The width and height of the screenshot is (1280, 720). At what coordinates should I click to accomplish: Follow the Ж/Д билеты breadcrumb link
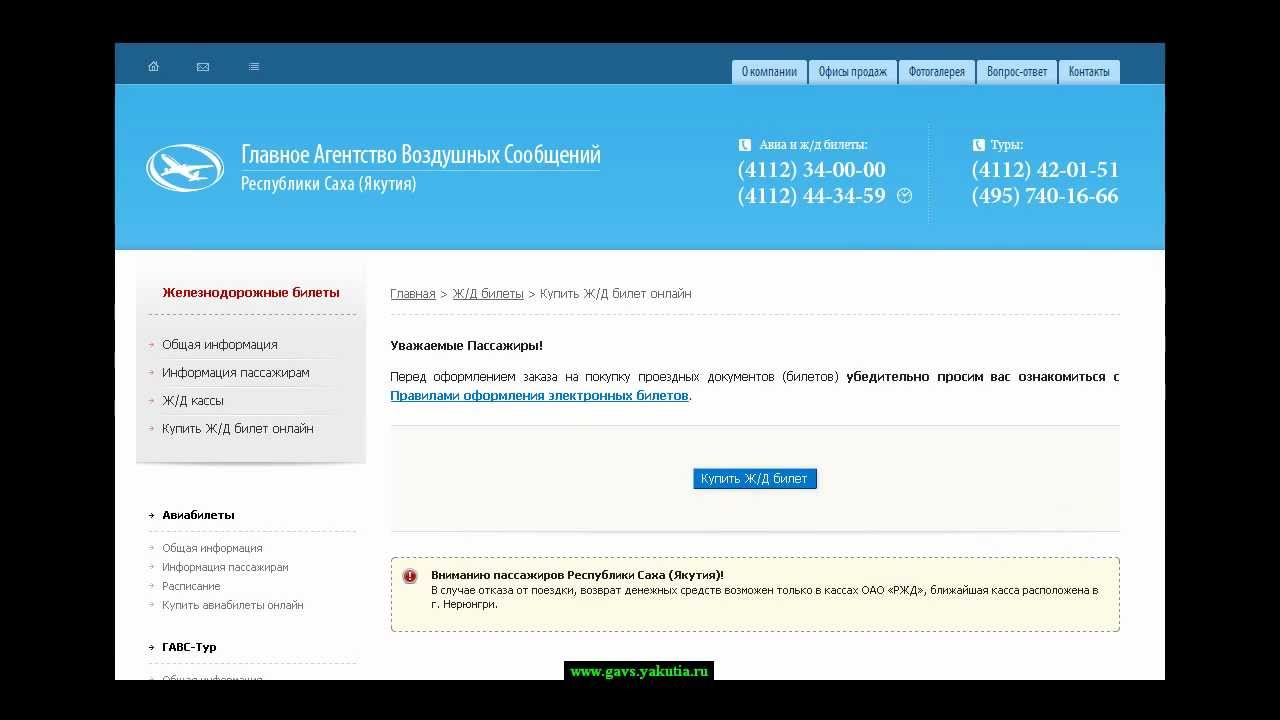click(488, 294)
